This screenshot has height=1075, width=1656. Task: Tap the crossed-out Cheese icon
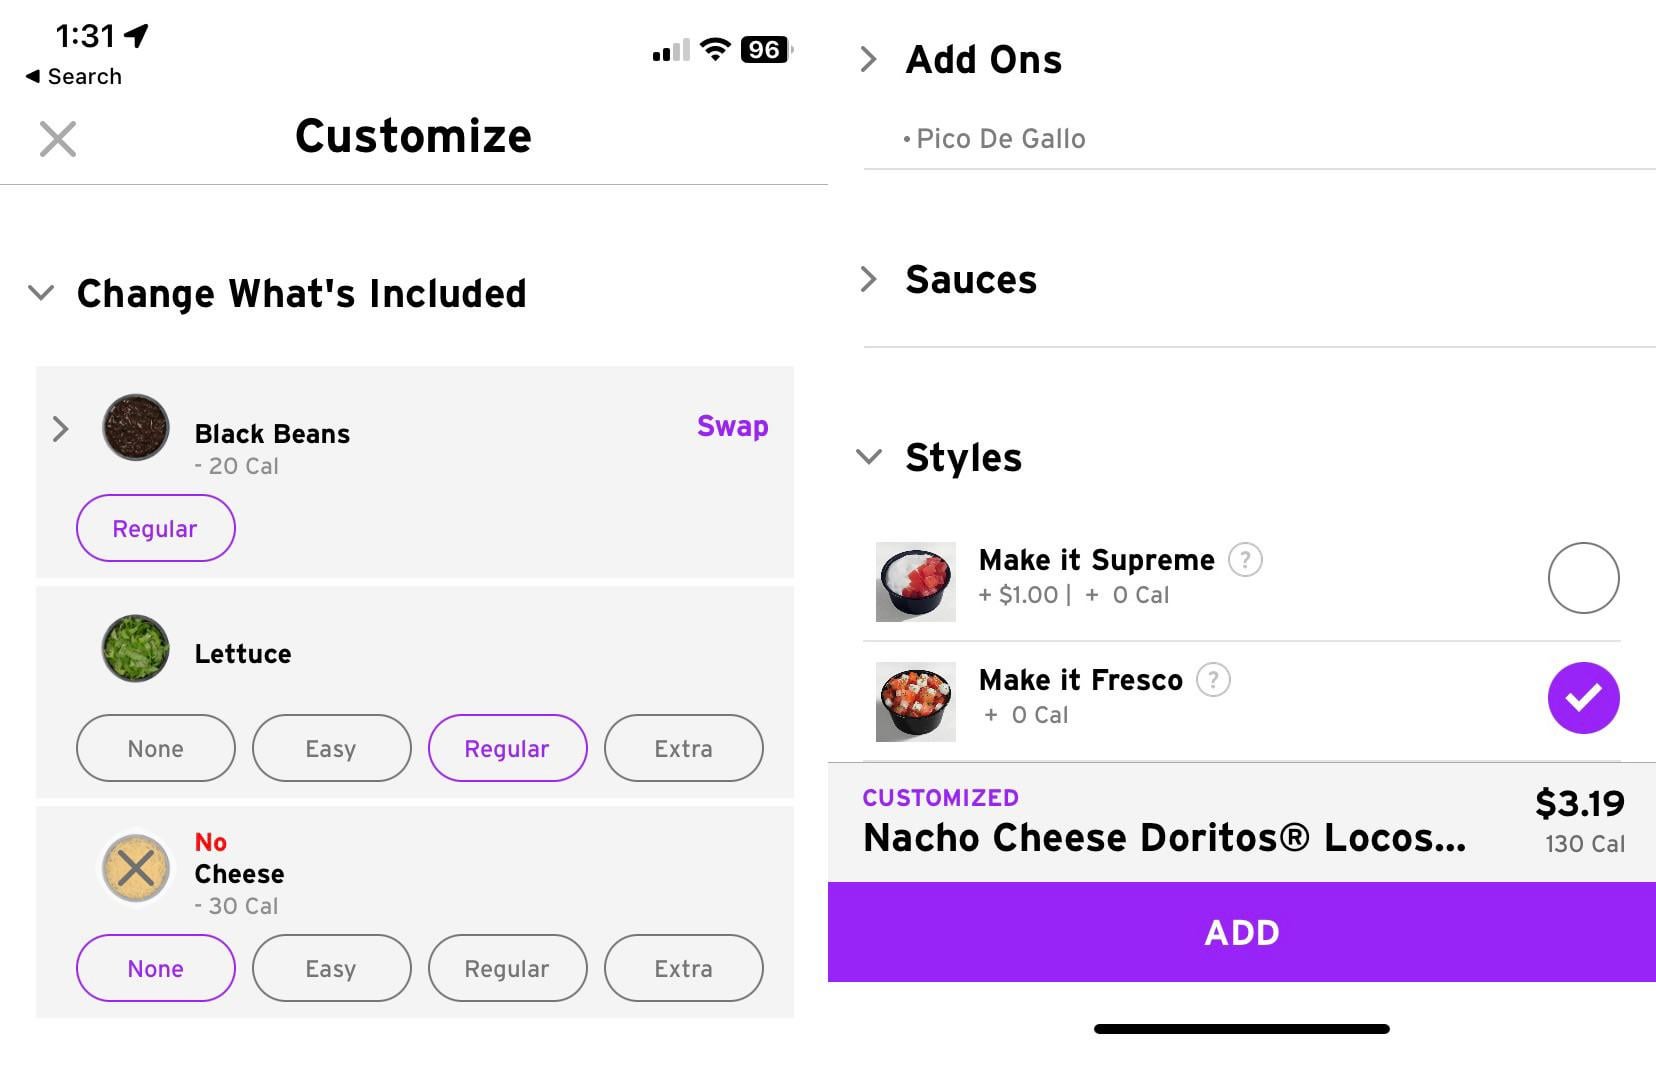pos(136,868)
